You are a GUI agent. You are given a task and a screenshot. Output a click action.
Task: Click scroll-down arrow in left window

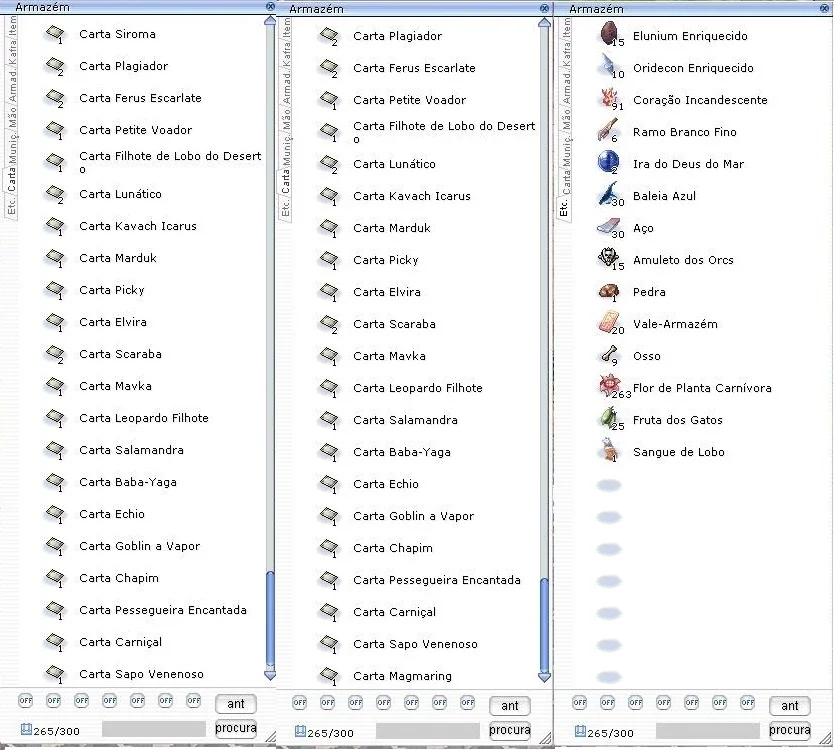(x=270, y=675)
